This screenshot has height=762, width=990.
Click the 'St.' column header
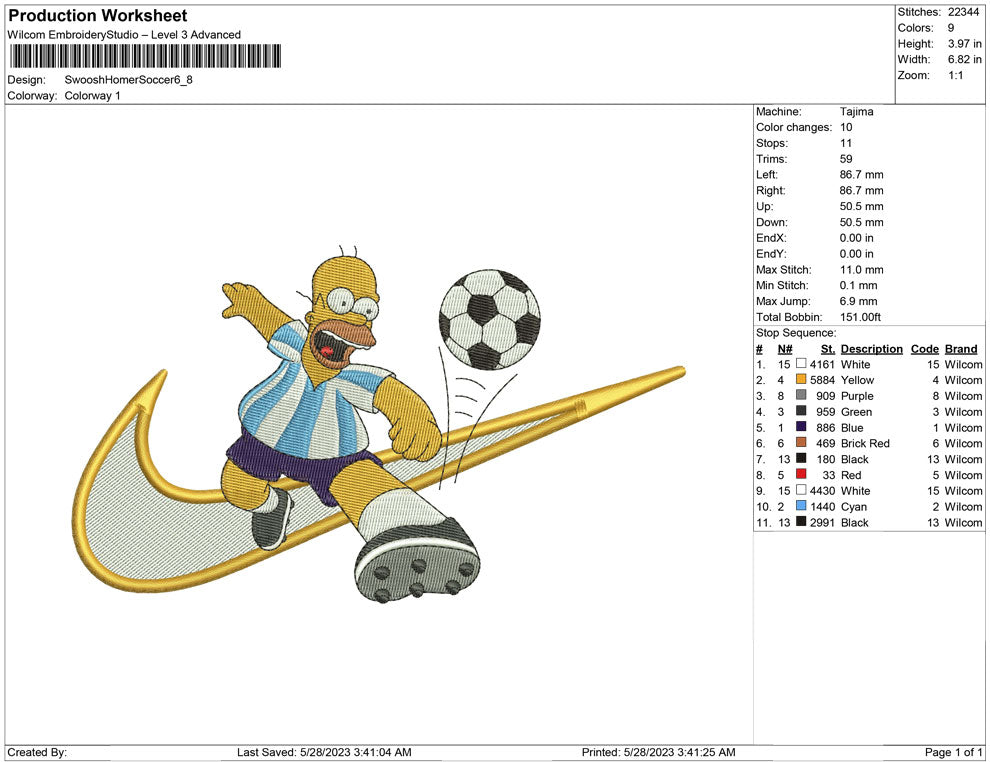(828, 349)
